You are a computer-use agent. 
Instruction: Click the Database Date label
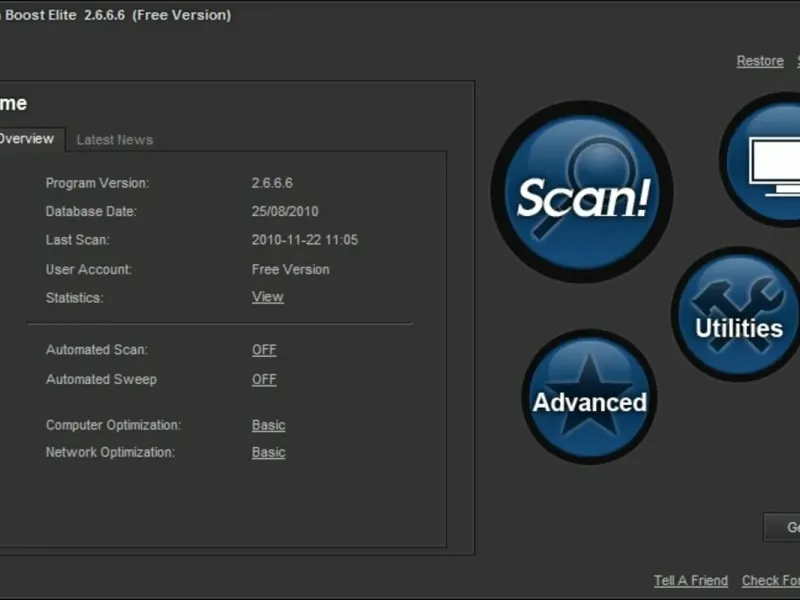click(91, 211)
